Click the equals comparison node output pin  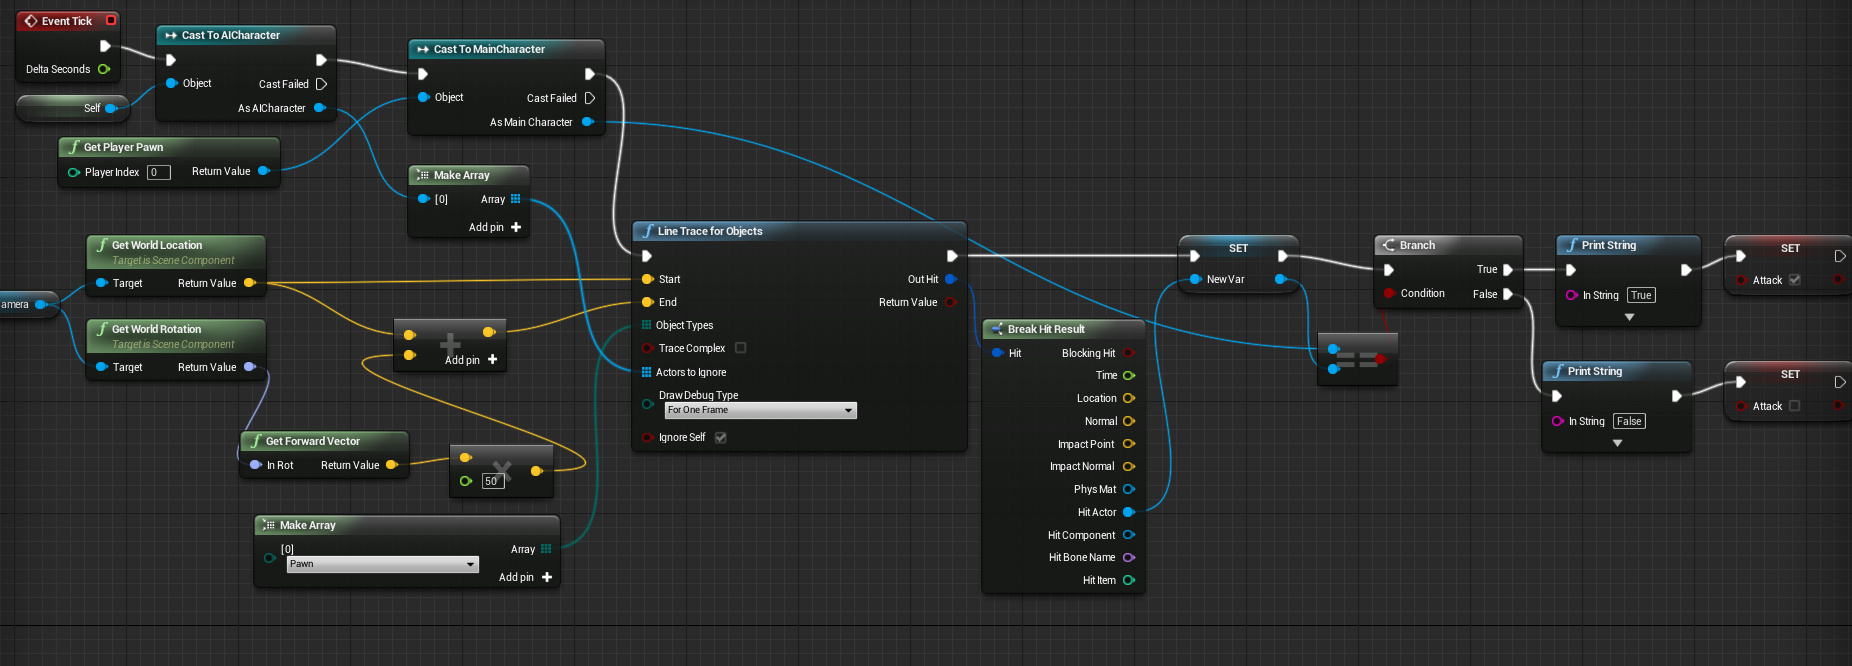tap(1381, 358)
